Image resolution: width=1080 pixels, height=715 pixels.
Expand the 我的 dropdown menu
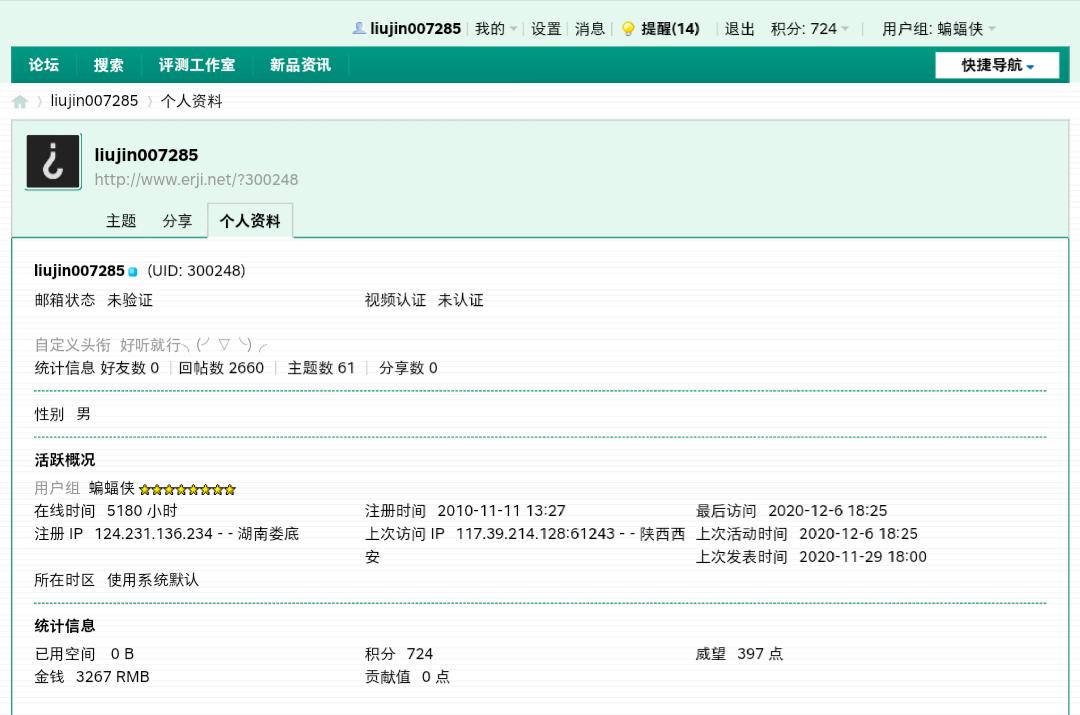[x=496, y=29]
